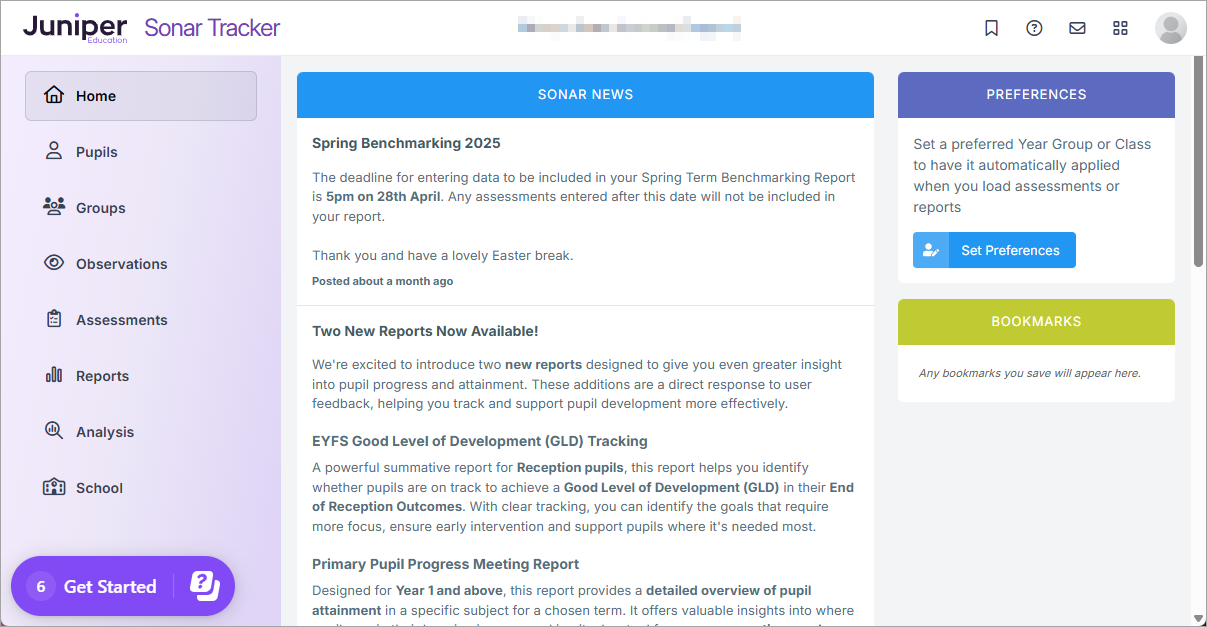Click the Juniper Education logo
This screenshot has width=1207, height=627.
(75, 27)
